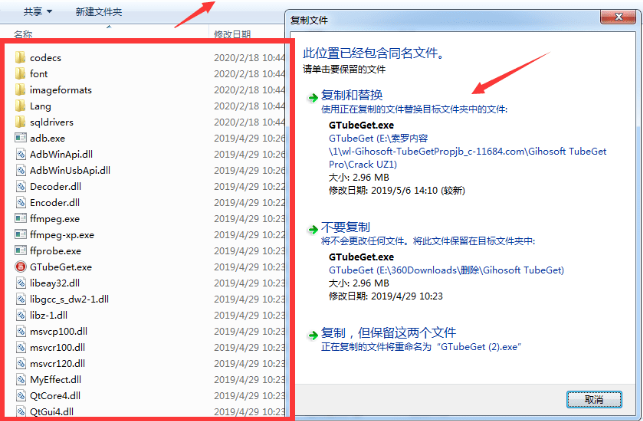
Task: Select the msvcr120.dll file icon
Action: [21, 363]
